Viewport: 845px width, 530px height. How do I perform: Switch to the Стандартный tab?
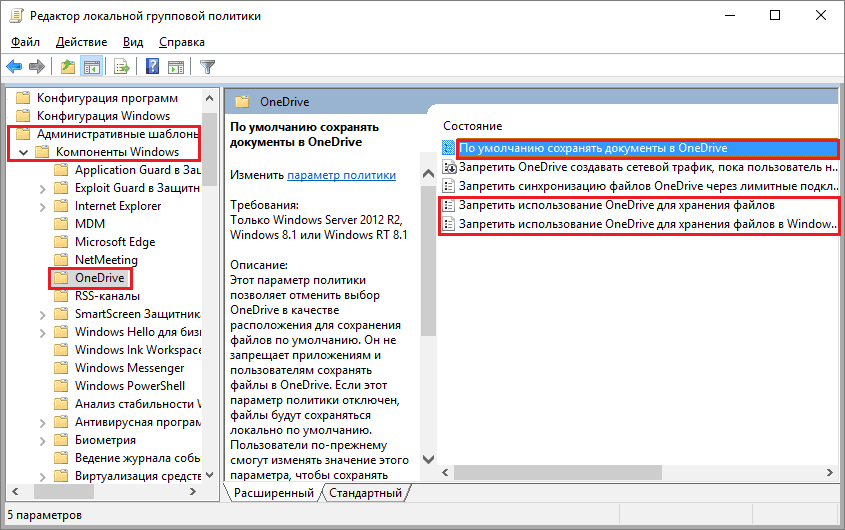coord(365,493)
